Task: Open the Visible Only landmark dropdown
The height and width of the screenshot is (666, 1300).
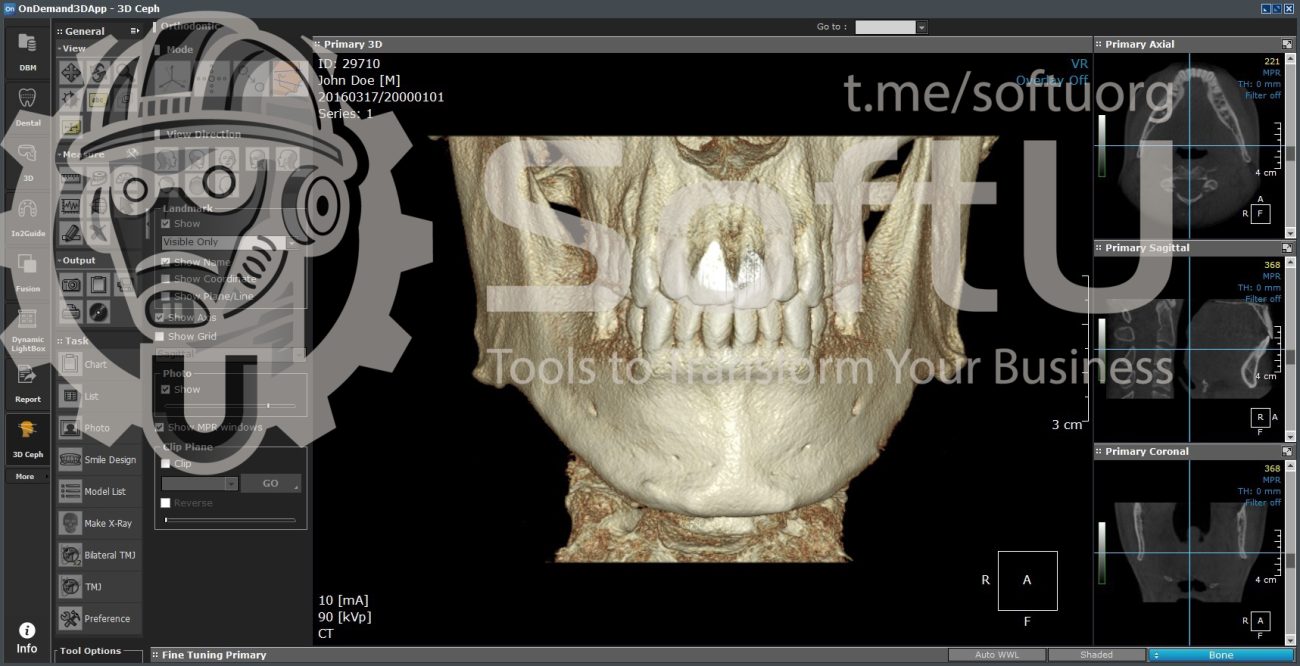Action: (x=229, y=242)
